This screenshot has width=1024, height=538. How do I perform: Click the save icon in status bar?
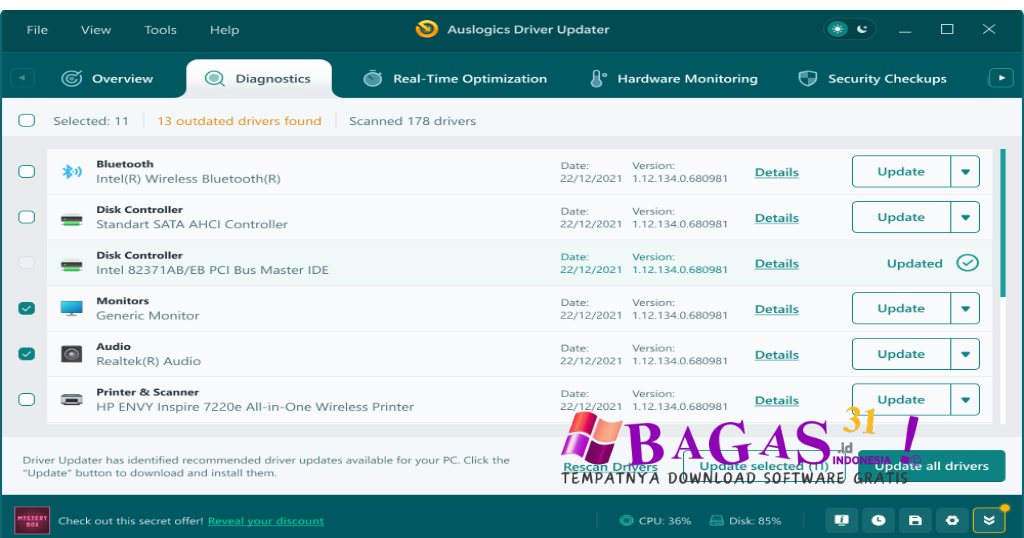pyautogui.click(x=915, y=520)
